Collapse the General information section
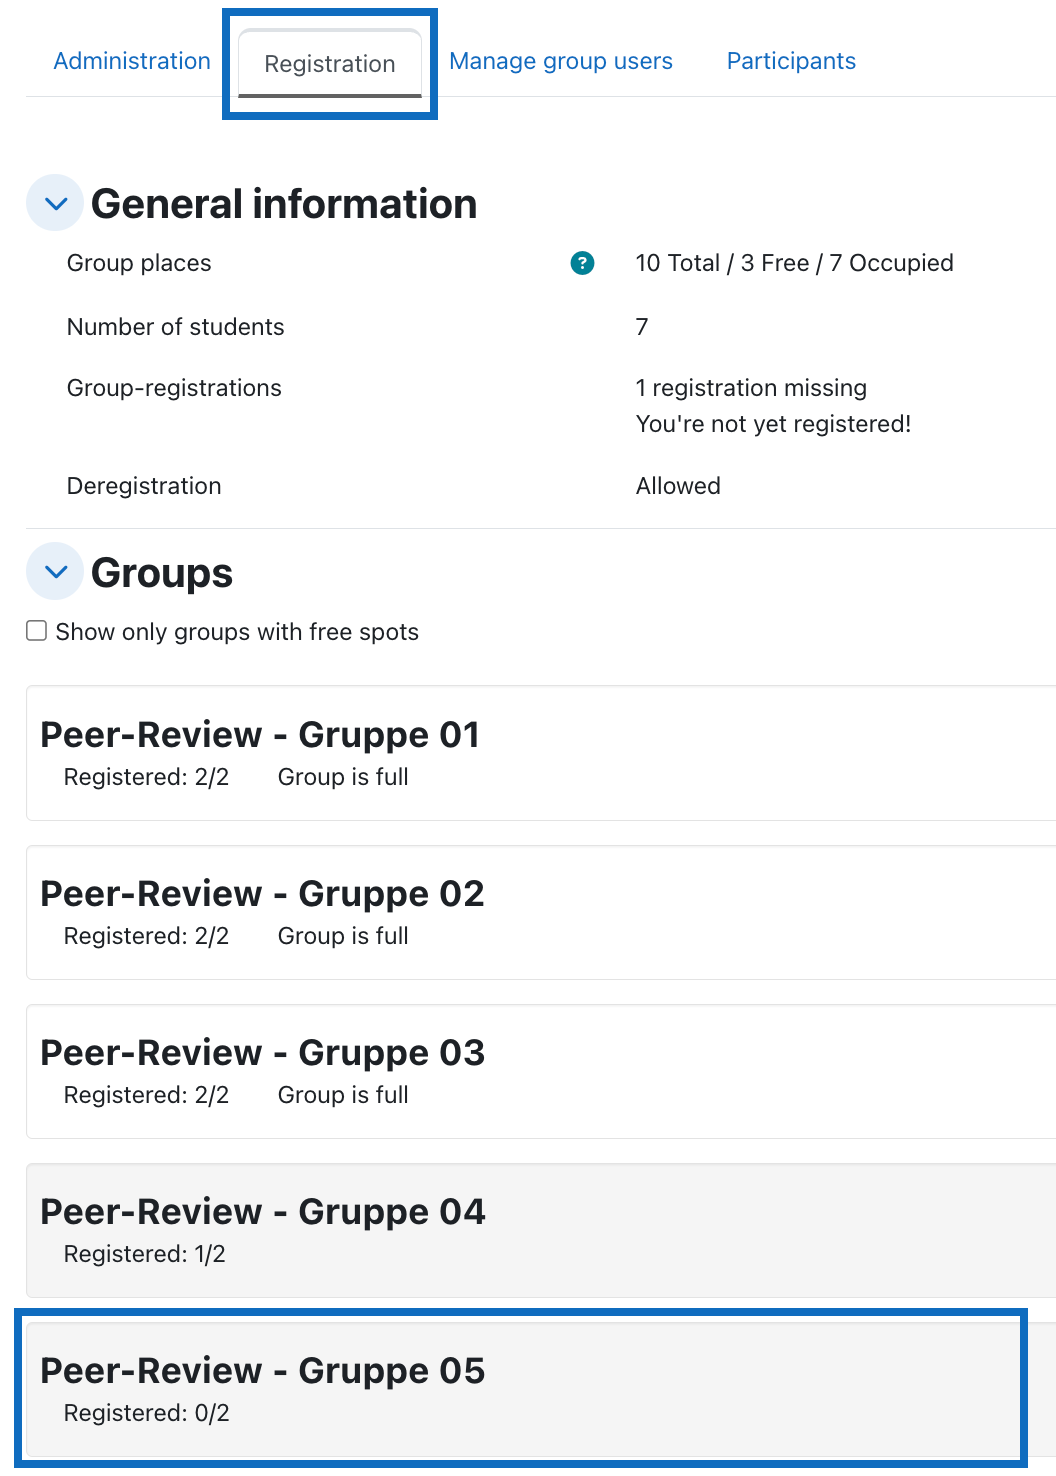The image size is (1056, 1476). pyautogui.click(x=55, y=203)
